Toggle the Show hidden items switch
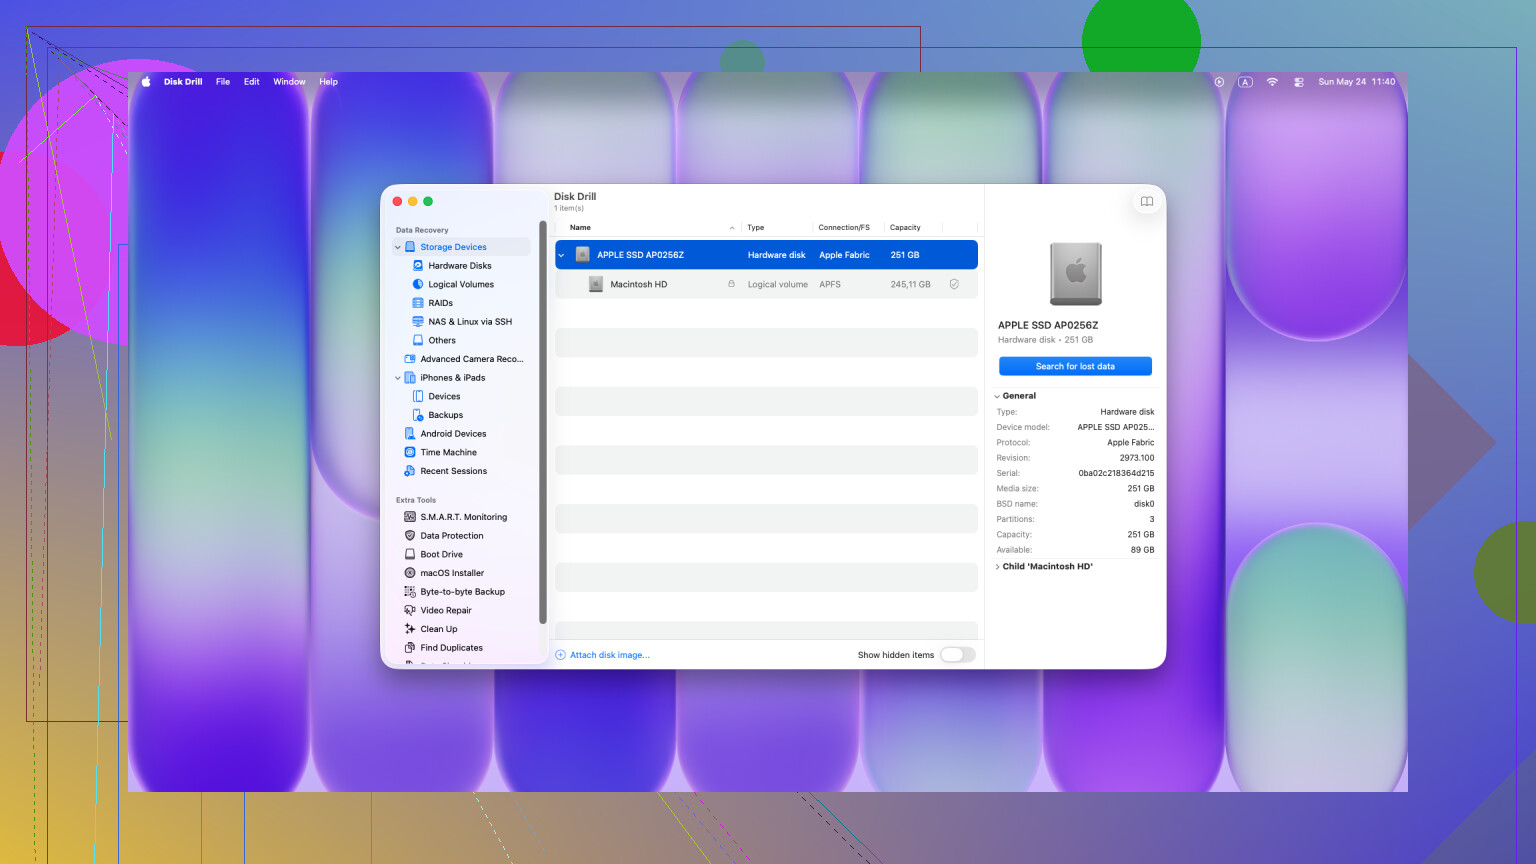The image size is (1536, 864). coord(957,655)
